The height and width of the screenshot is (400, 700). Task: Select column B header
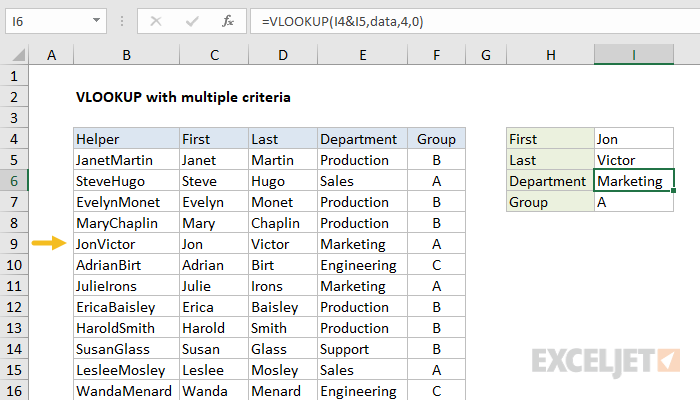click(x=126, y=55)
